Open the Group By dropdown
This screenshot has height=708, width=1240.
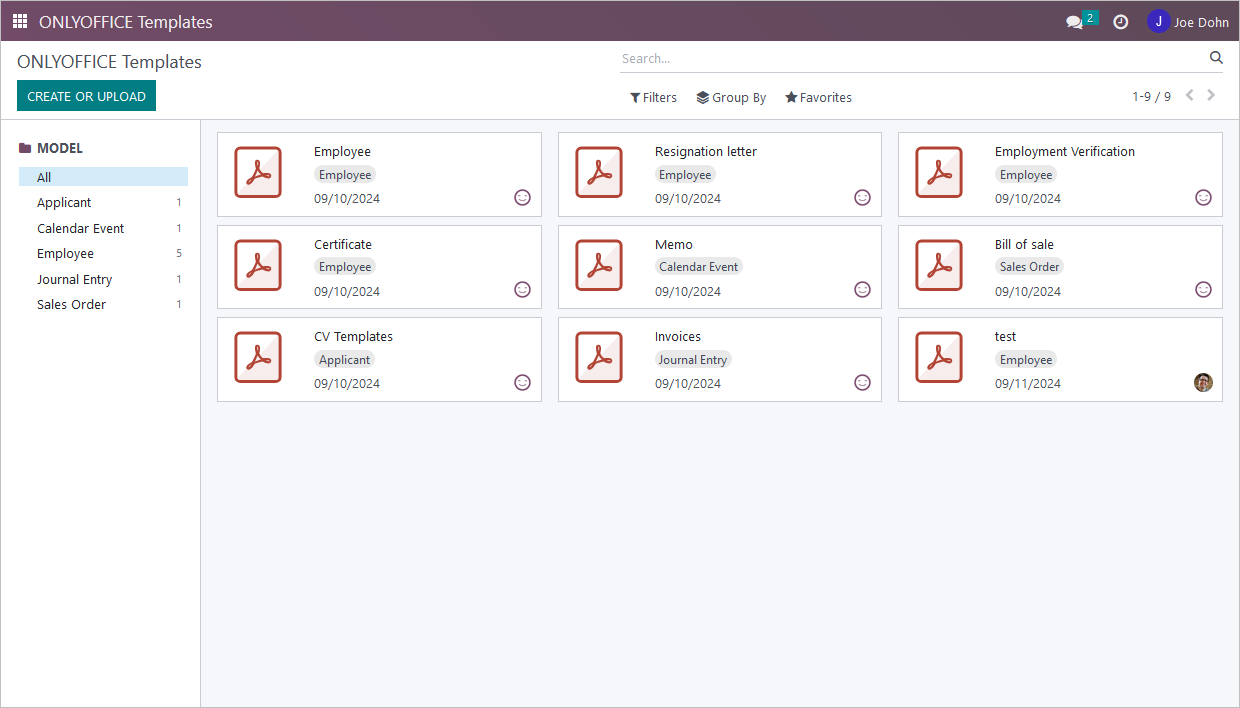coord(731,97)
